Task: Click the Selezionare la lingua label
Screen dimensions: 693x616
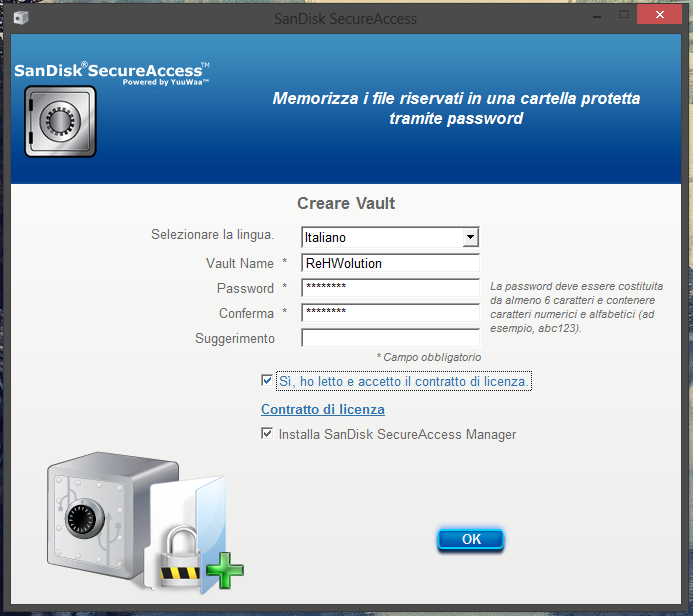Action: (x=213, y=235)
